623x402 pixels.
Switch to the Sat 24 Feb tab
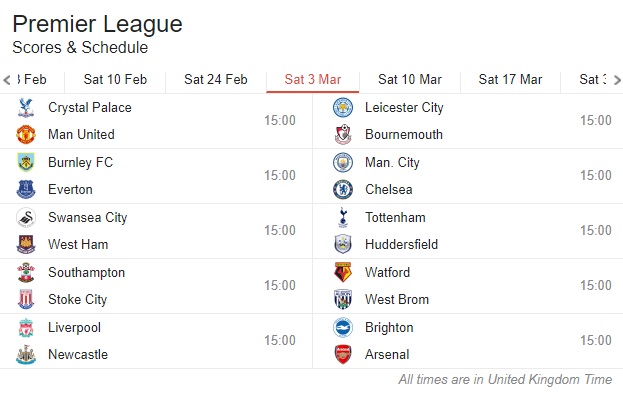point(216,79)
